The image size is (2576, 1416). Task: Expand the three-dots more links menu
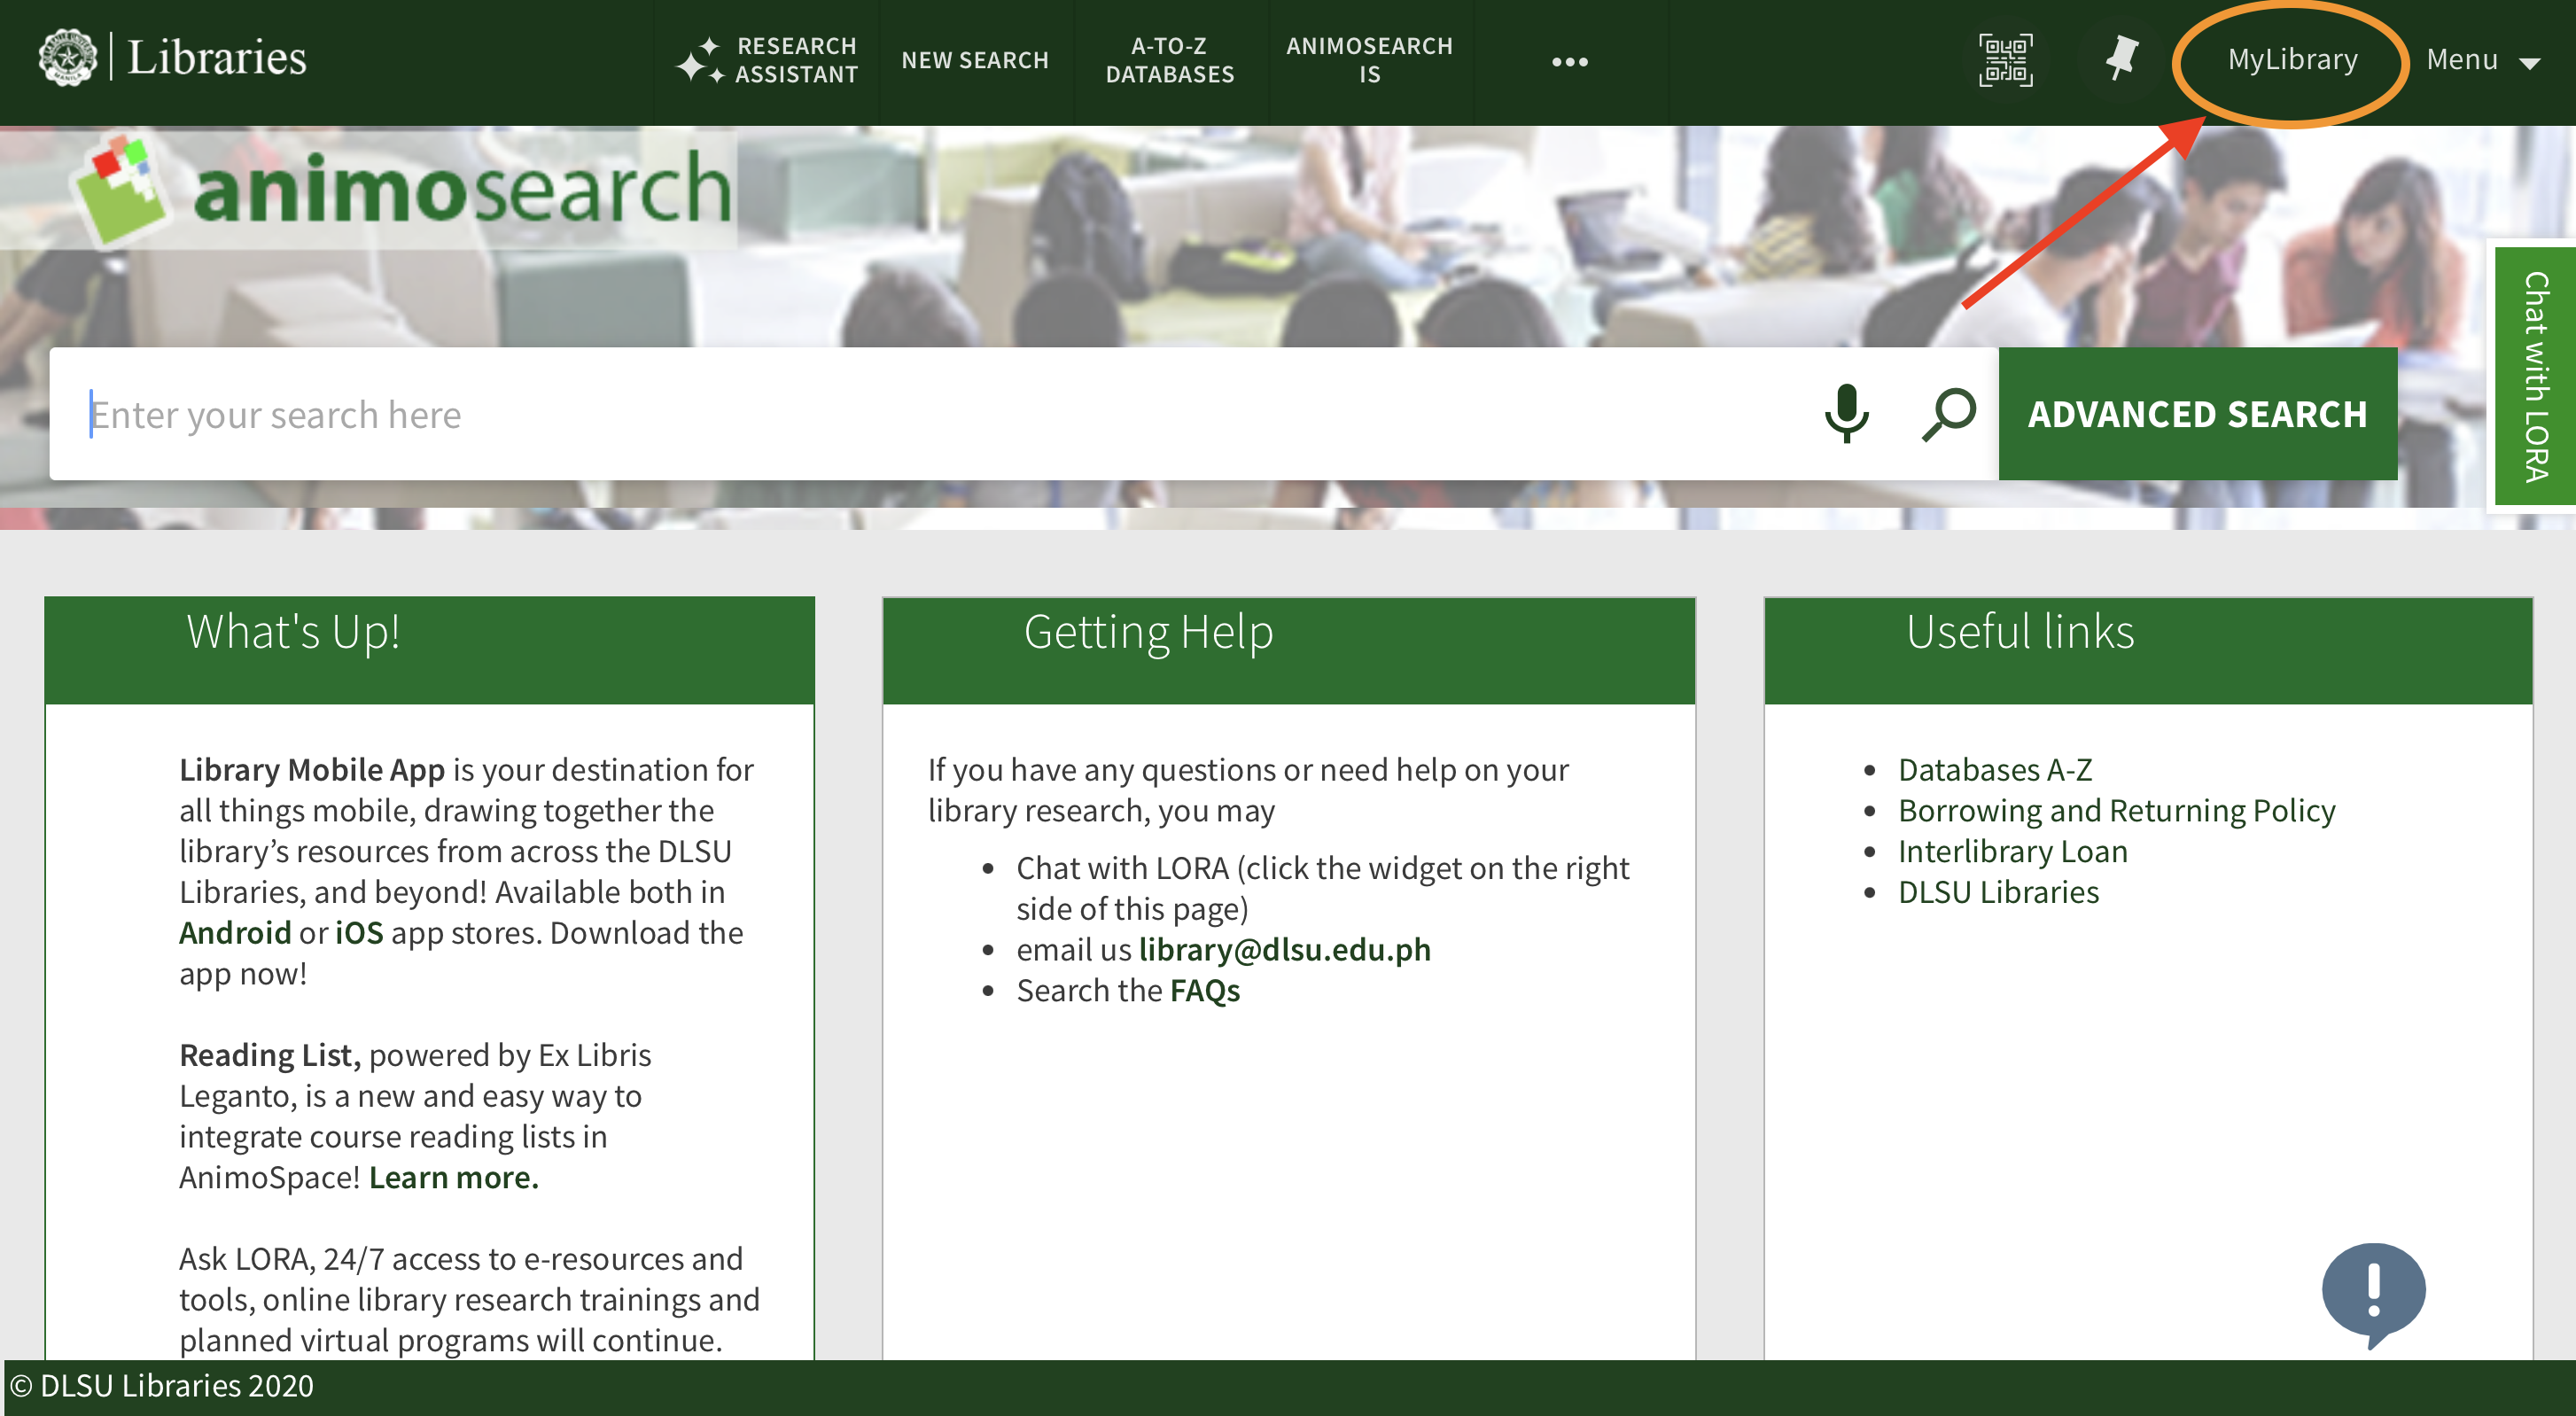1569,62
